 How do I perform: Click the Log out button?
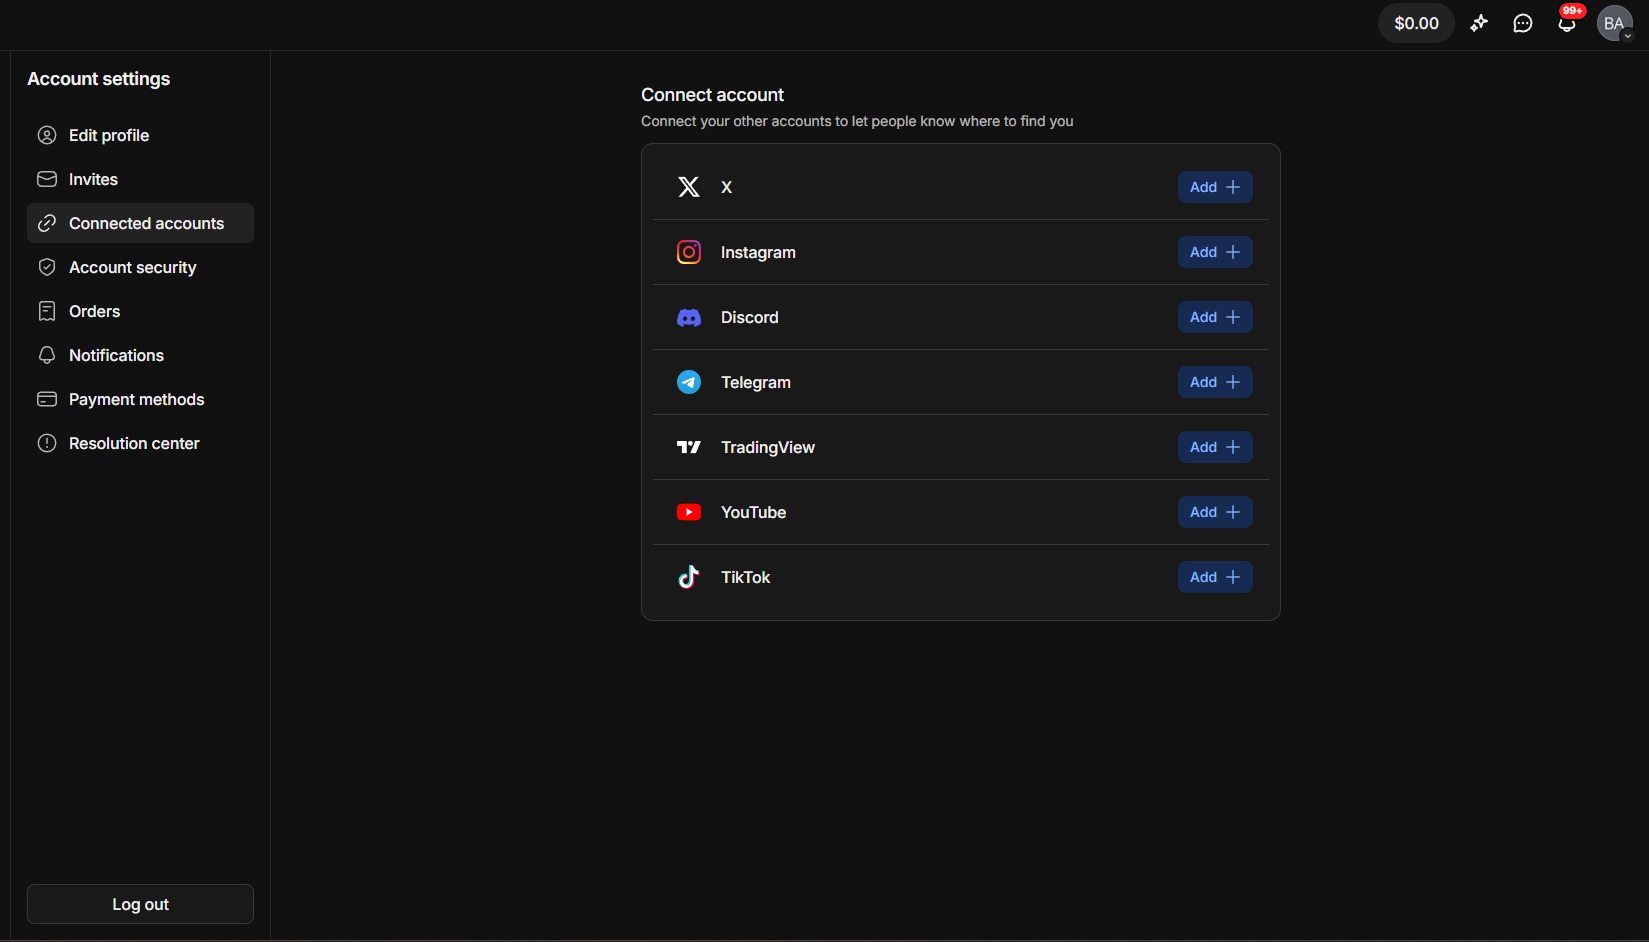pos(140,904)
